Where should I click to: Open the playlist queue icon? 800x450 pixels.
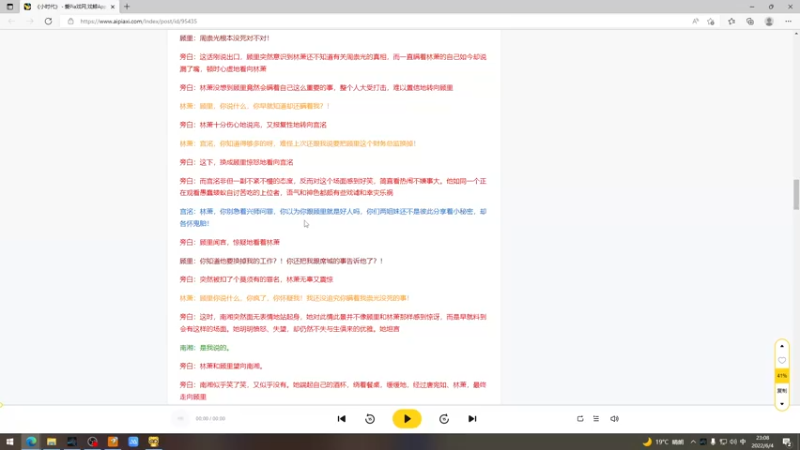pos(596,419)
